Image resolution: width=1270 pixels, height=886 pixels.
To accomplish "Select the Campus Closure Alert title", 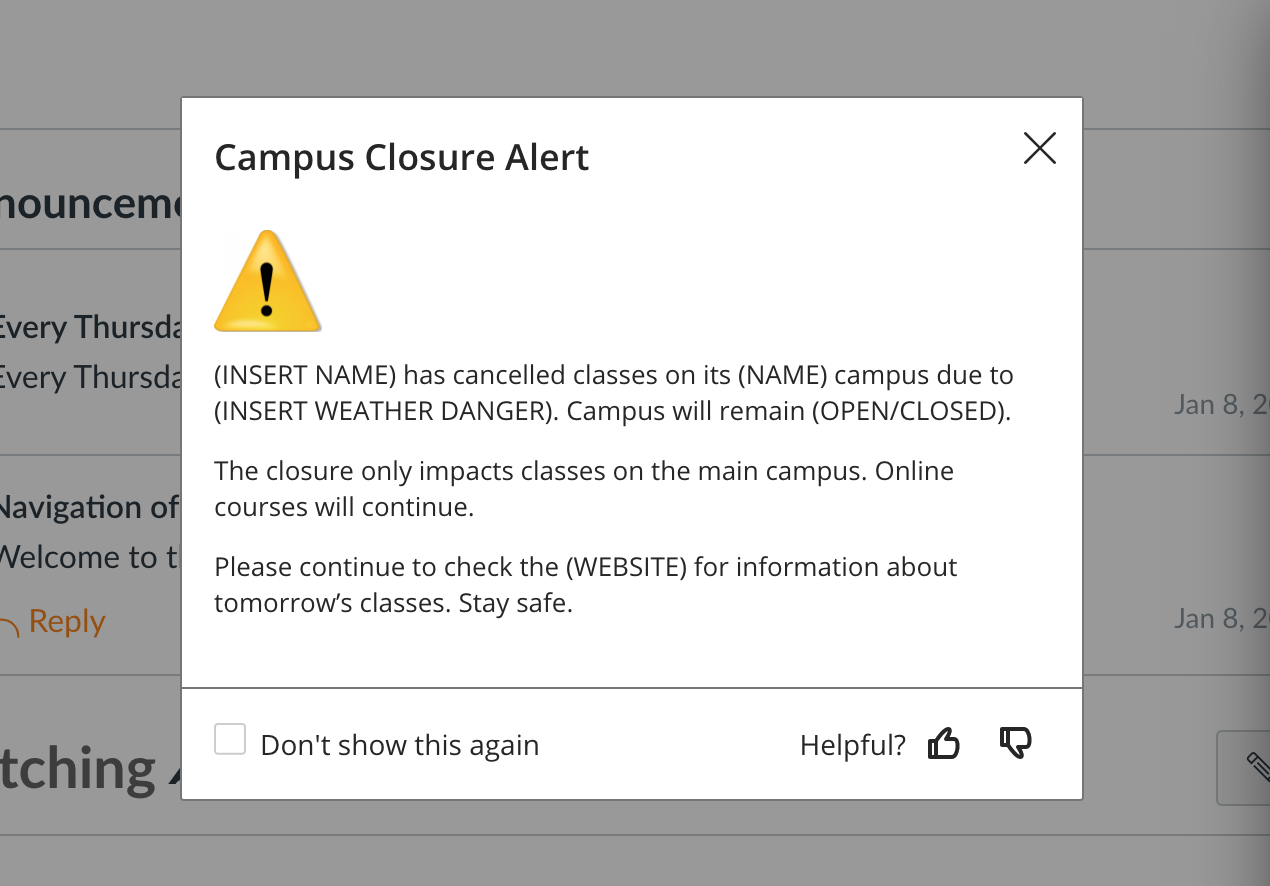I will (x=401, y=157).
